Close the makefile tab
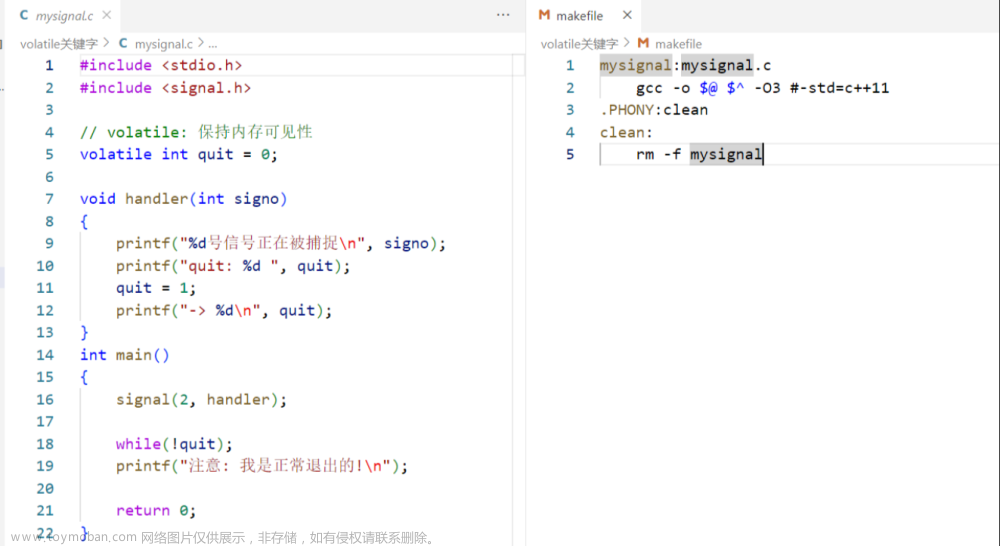Image resolution: width=1000 pixels, height=546 pixels. [x=628, y=15]
